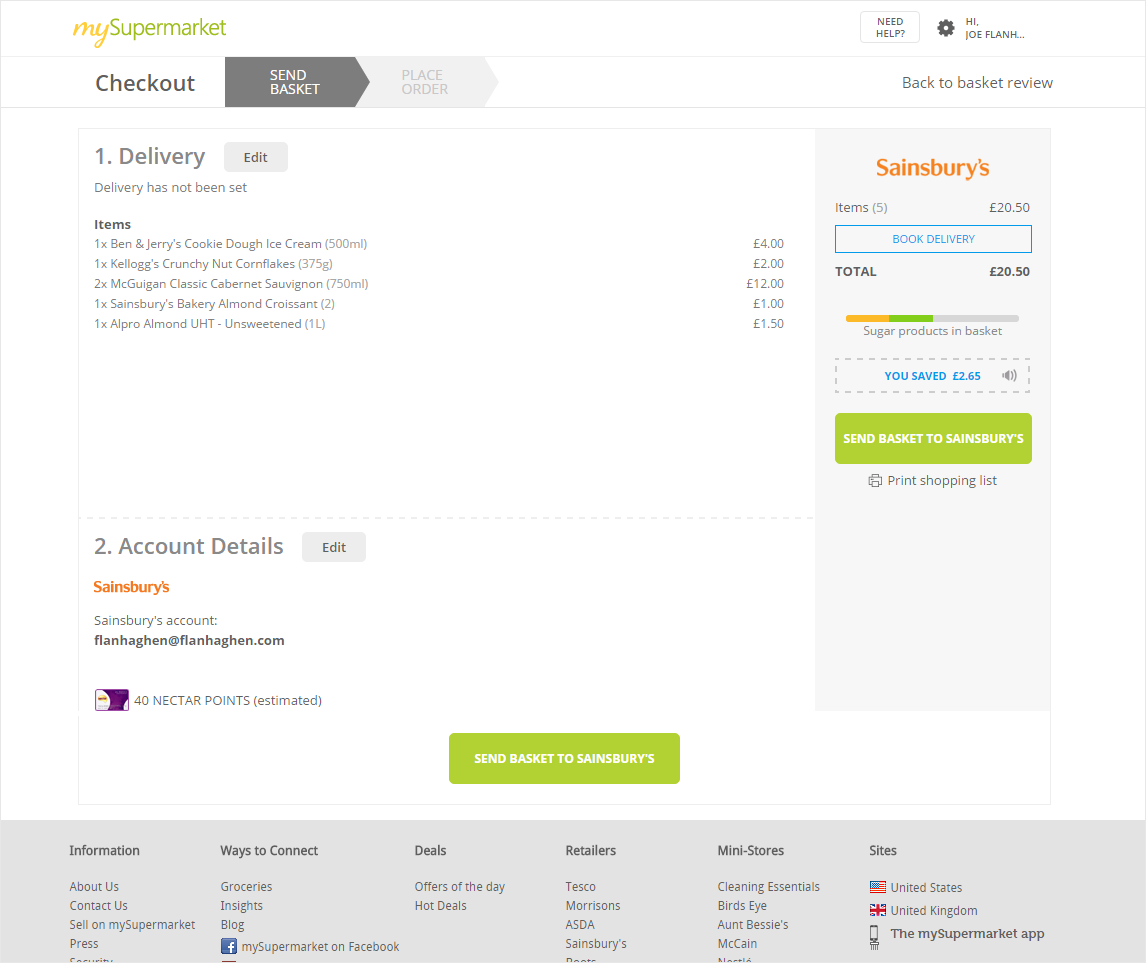Open ASDA retailer link
This screenshot has width=1146, height=963.
click(580, 925)
